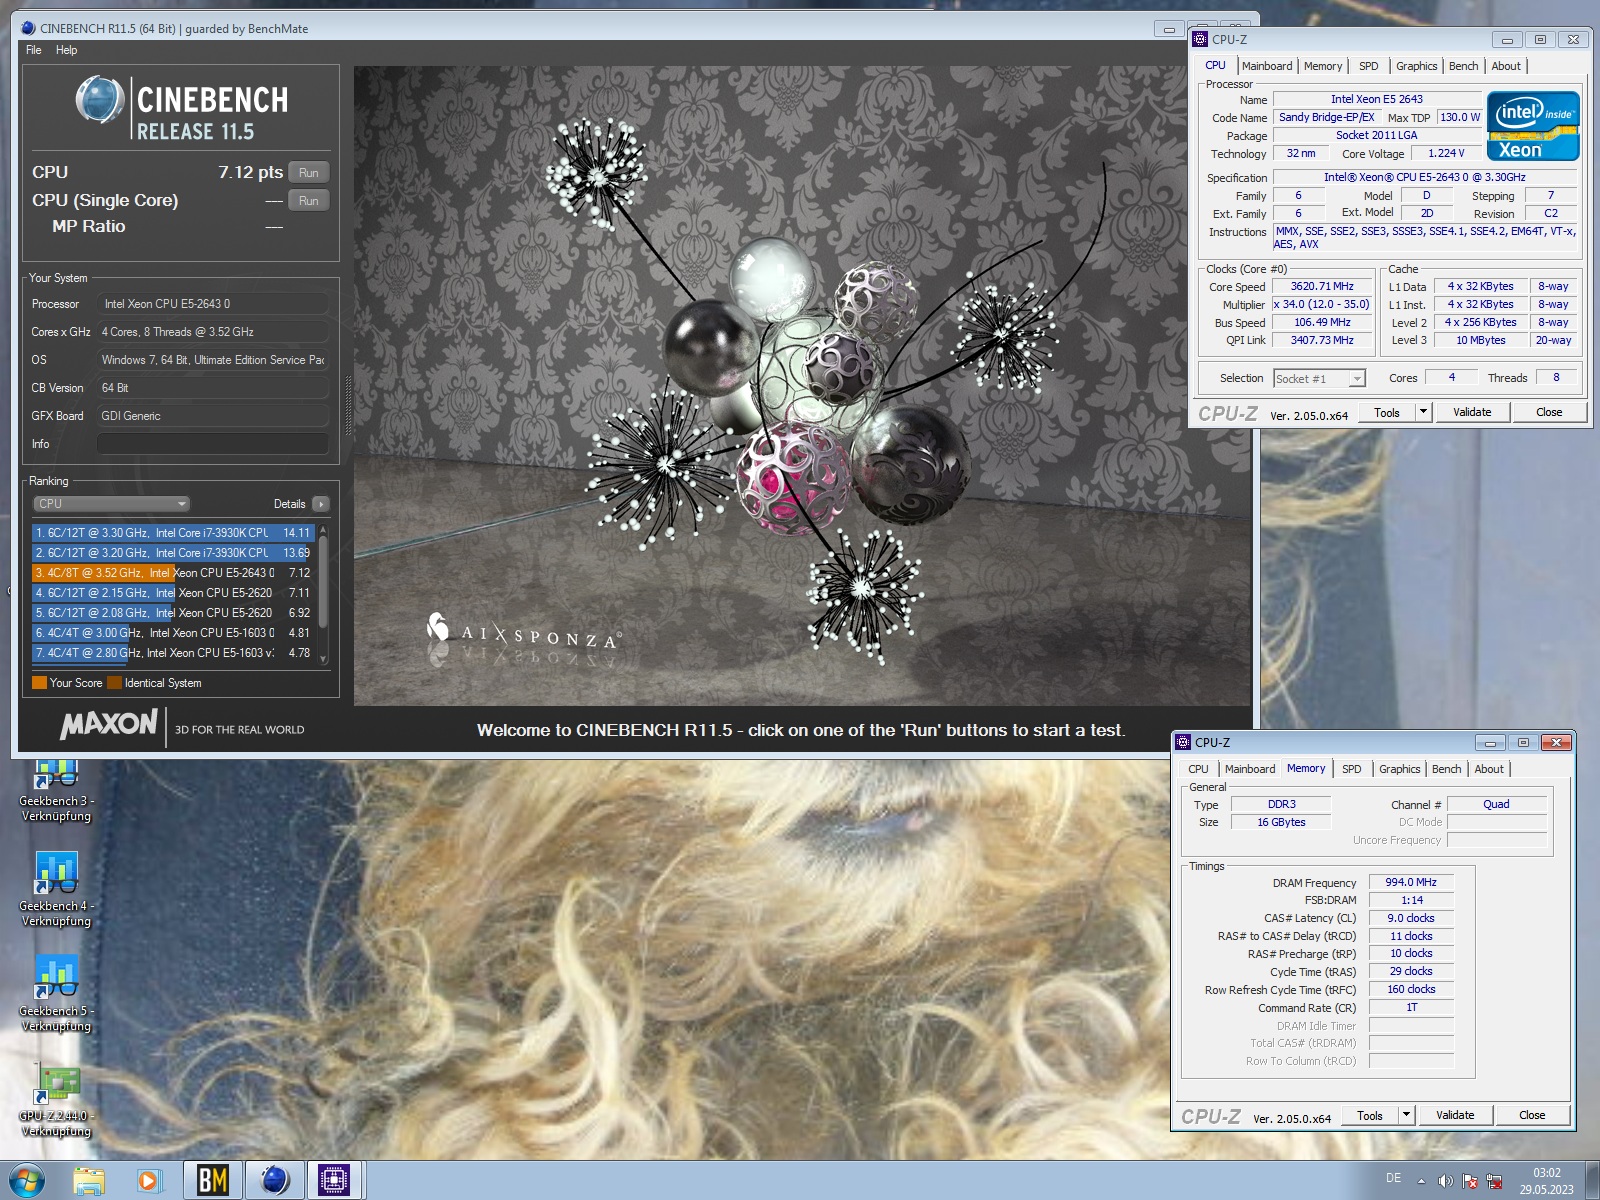
Task: Click the Cinebench globe logo
Action: click(x=100, y=100)
